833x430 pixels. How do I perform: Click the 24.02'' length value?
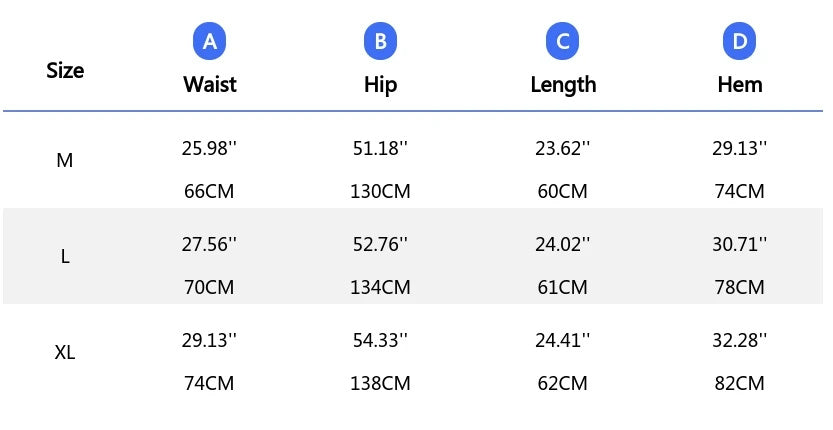tap(563, 244)
